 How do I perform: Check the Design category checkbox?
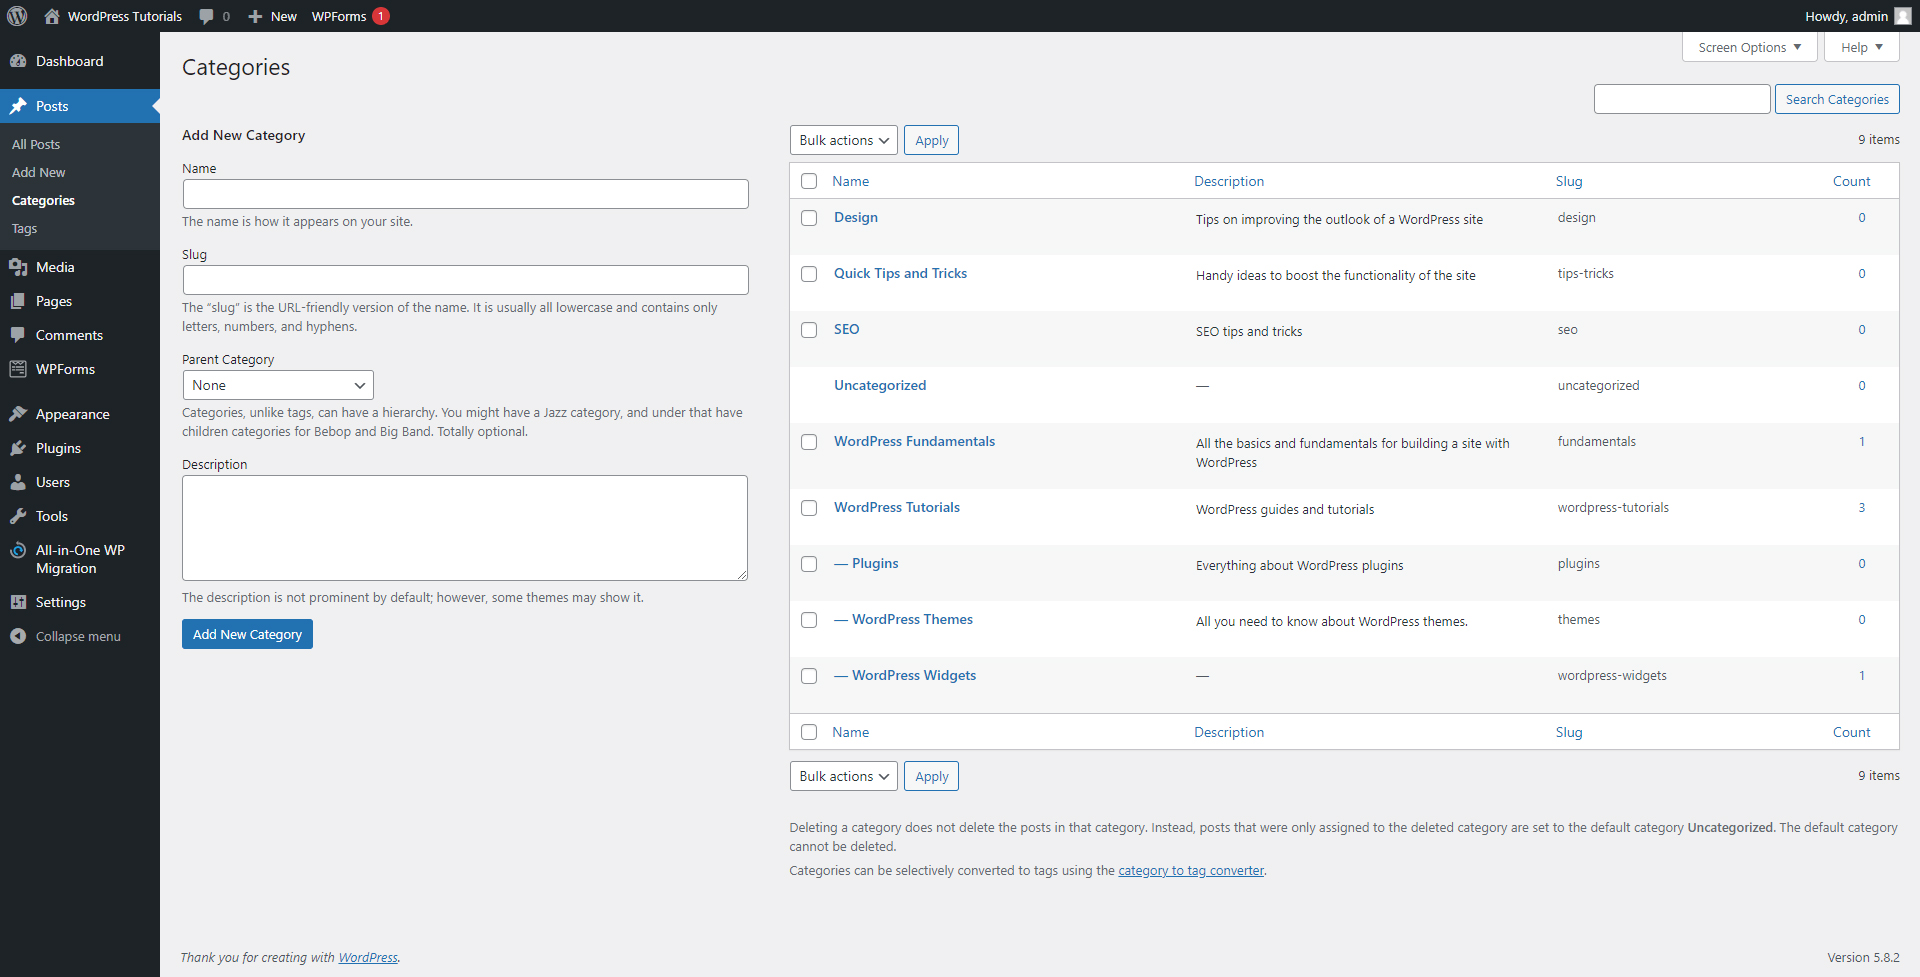click(809, 218)
